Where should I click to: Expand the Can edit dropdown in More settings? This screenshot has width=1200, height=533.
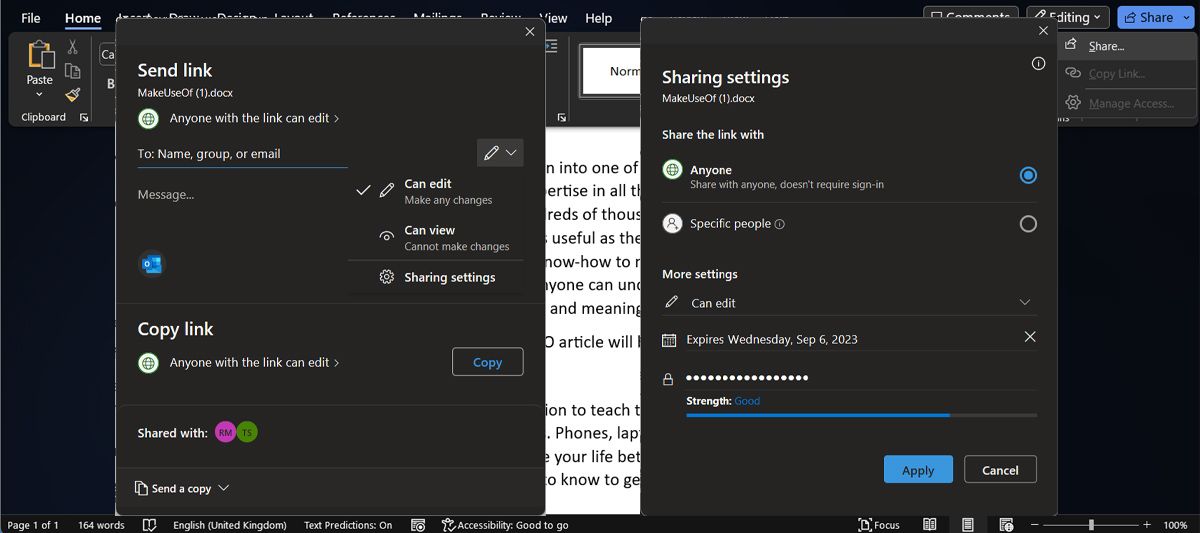[x=1024, y=302]
